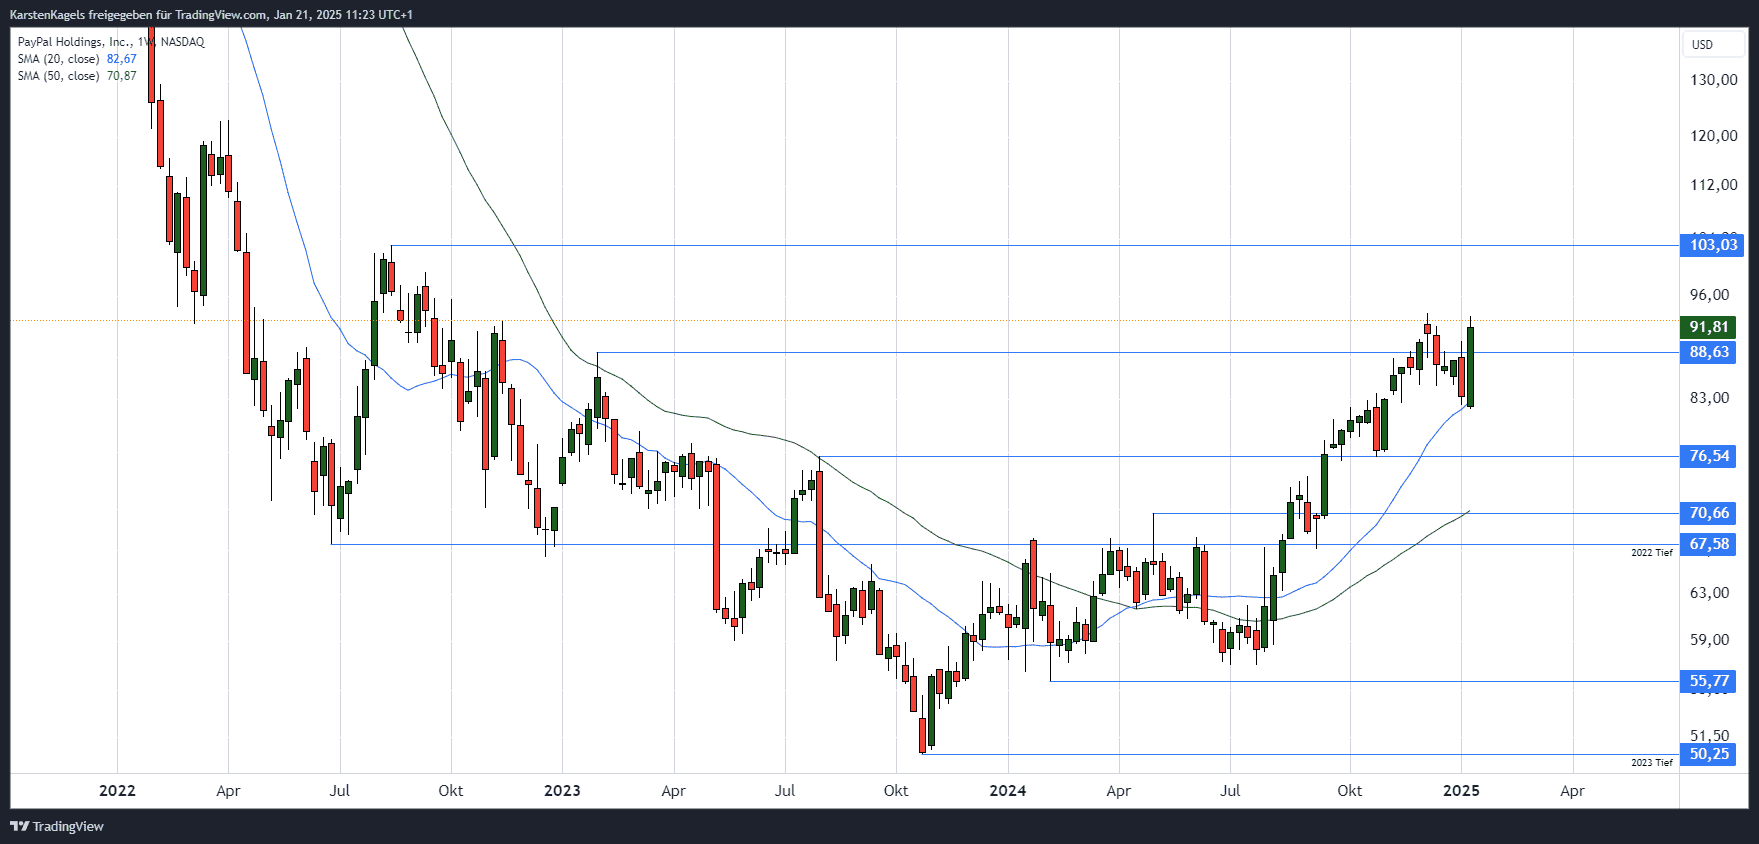Select the 103,03 price level label

1713,245
